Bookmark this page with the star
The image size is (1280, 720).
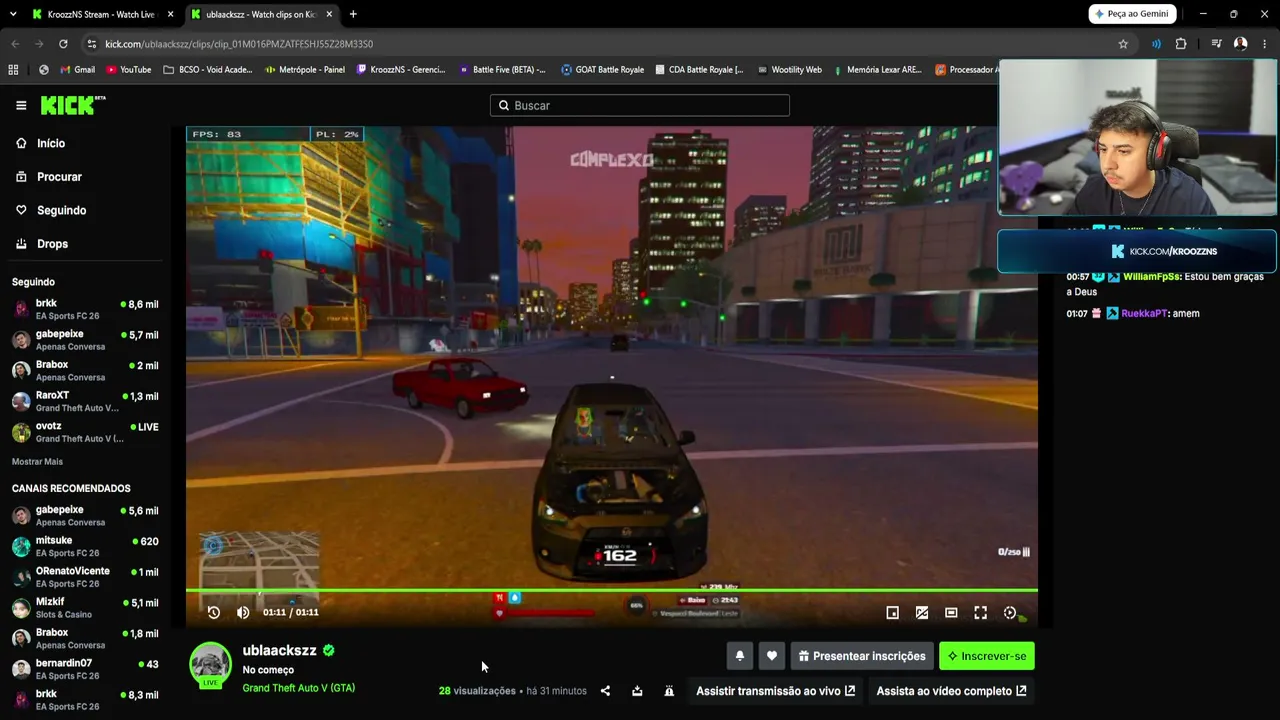click(x=1123, y=44)
